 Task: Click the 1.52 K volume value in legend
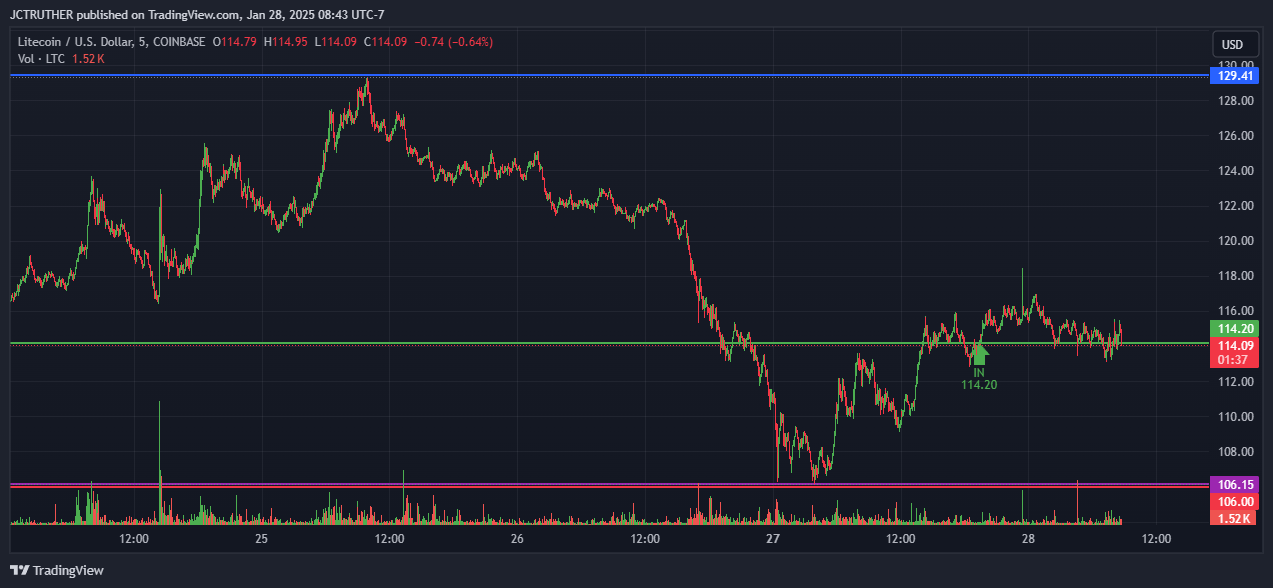pos(86,59)
